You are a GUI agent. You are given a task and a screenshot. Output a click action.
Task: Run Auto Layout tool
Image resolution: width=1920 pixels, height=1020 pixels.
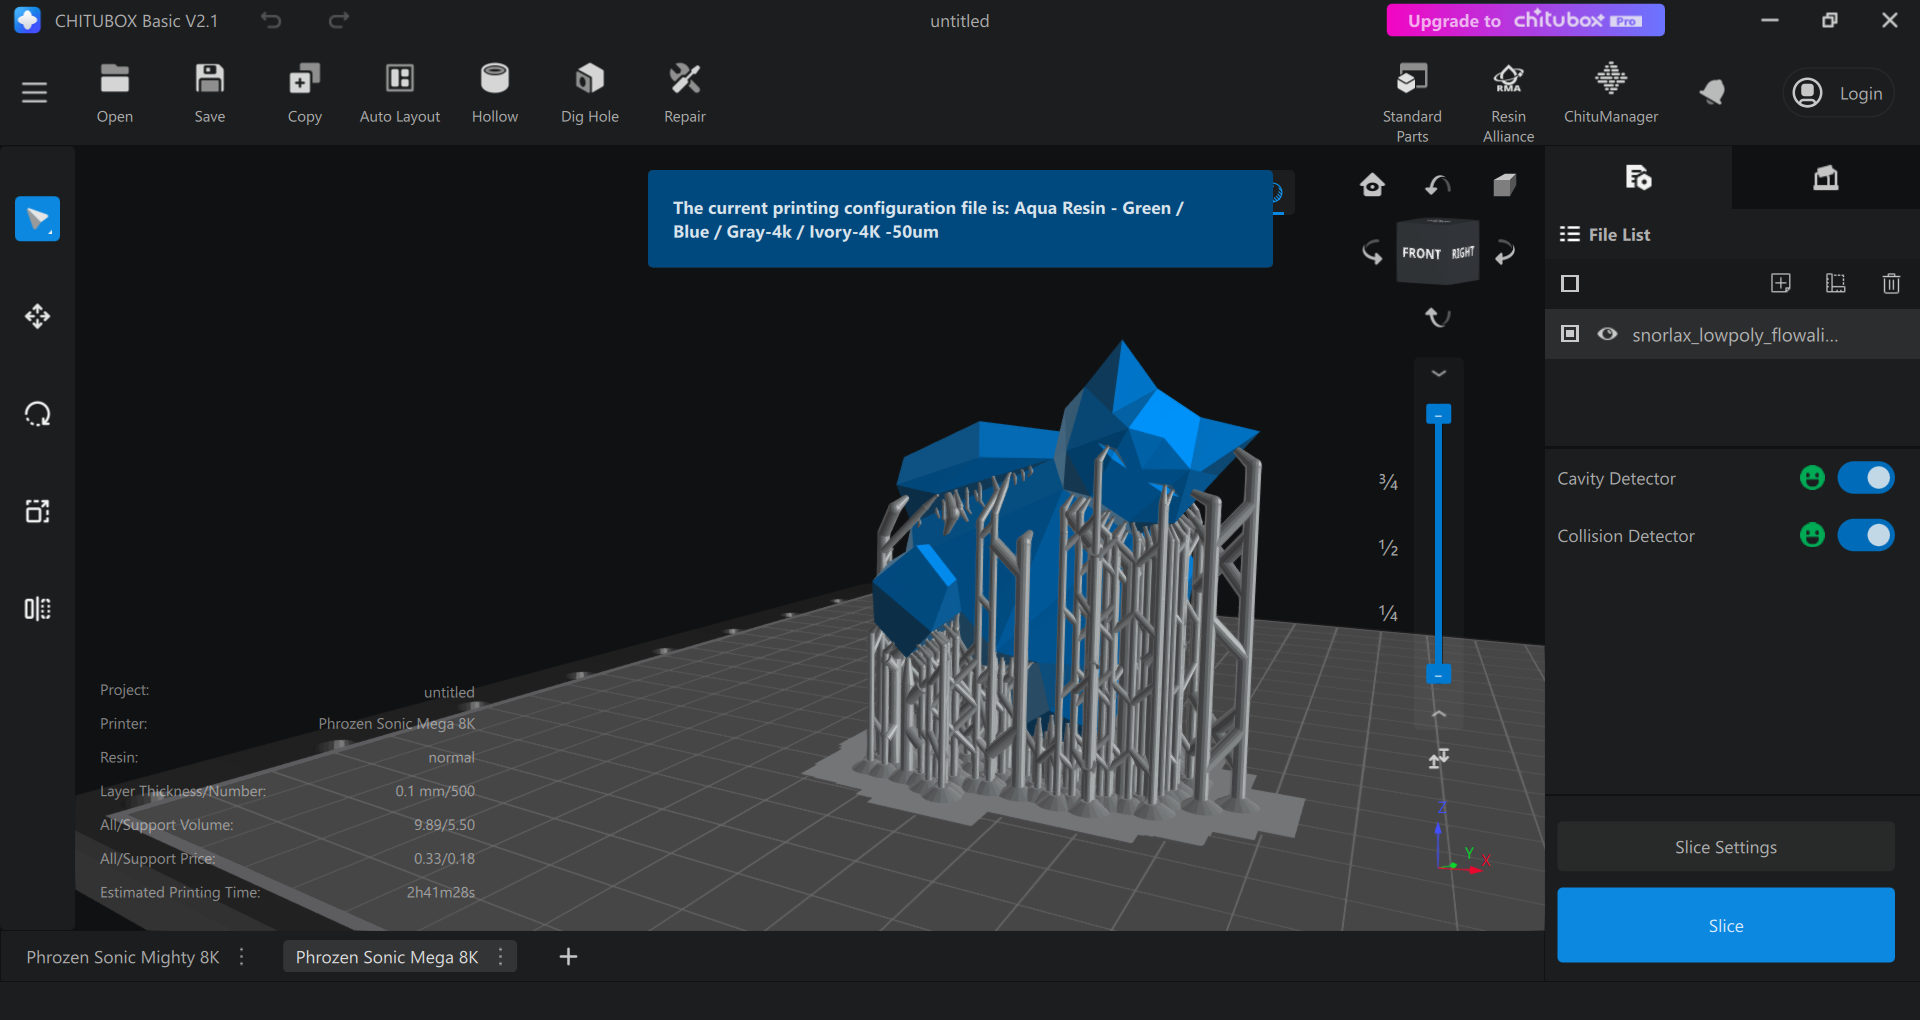400,94
